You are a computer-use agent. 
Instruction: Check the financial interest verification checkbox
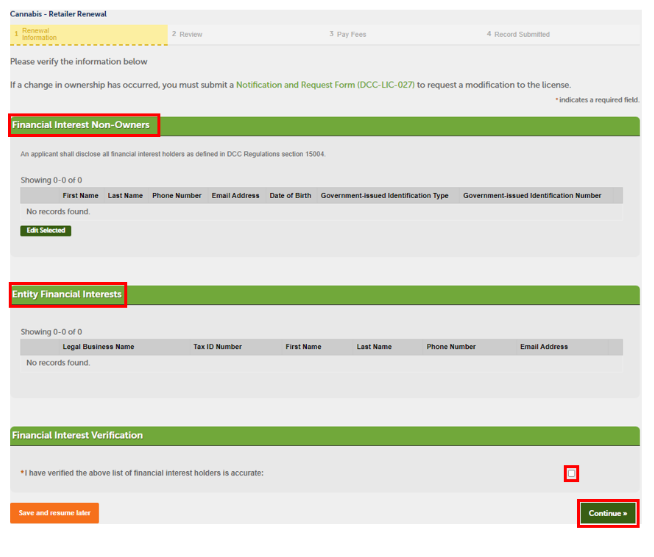[x=571, y=473]
